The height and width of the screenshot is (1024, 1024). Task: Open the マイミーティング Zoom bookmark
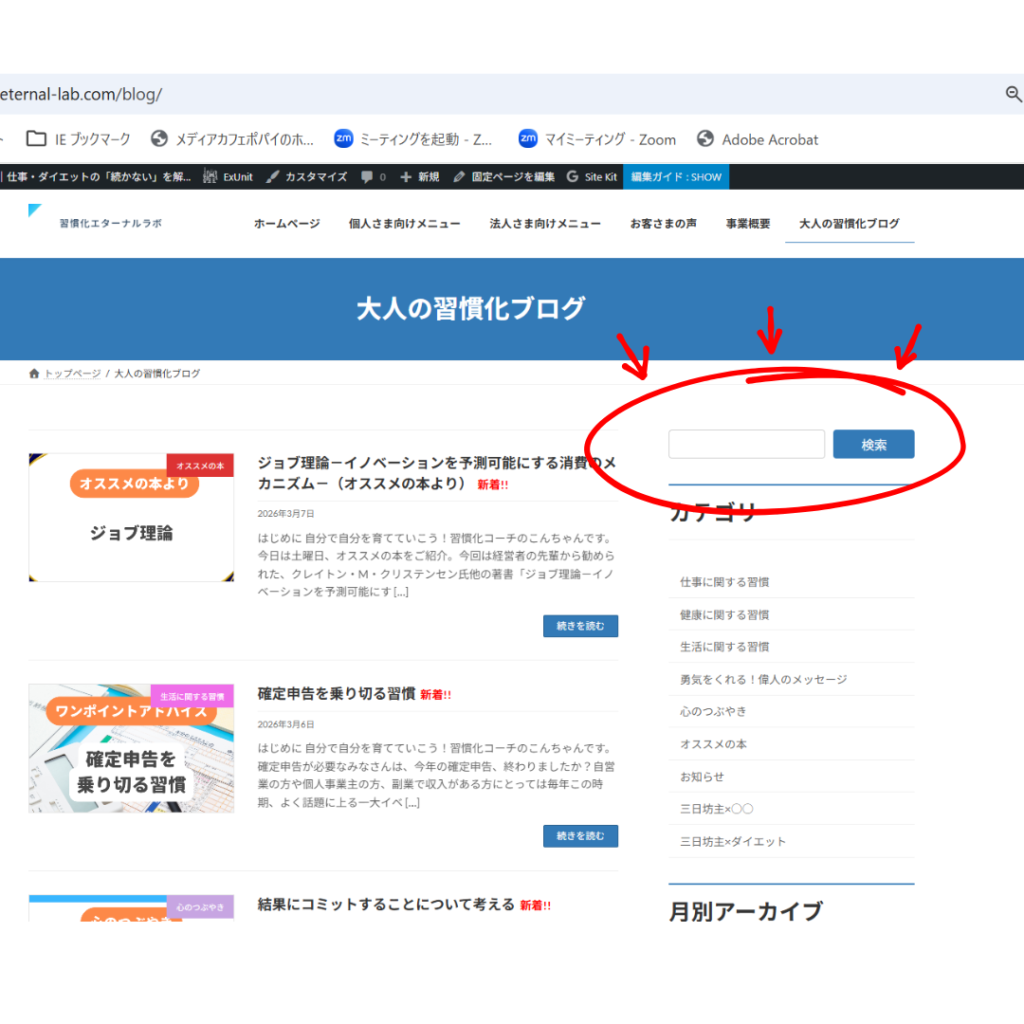coord(597,139)
